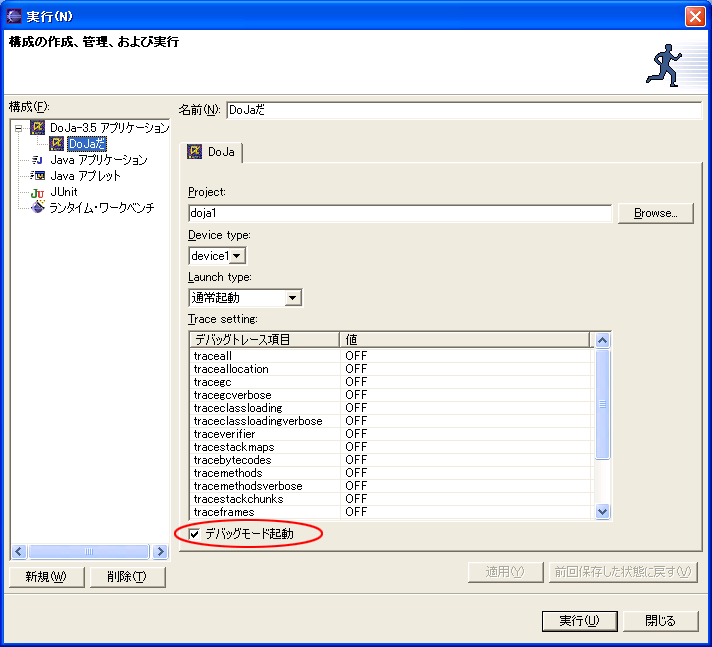
Task: Collapse the DoJa-3.5 アプリケーション tree node
Action: point(18,128)
